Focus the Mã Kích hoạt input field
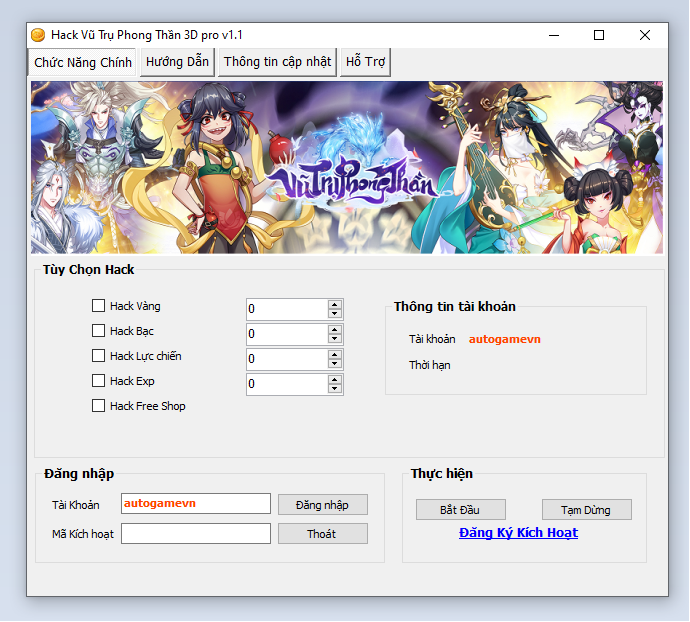Image resolution: width=690 pixels, height=622 pixels. (x=196, y=534)
